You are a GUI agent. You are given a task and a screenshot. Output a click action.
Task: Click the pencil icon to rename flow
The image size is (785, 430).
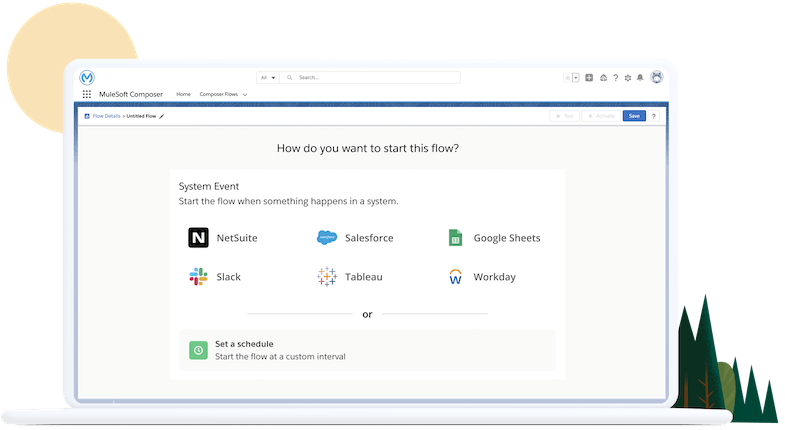pyautogui.click(x=162, y=116)
